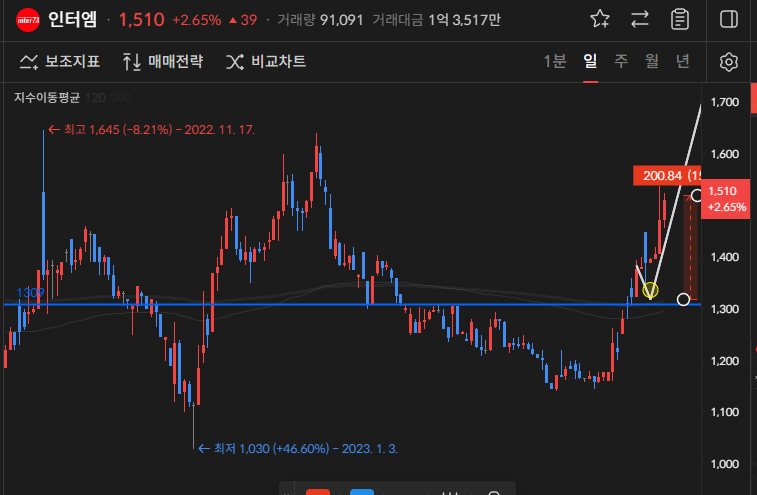Click the red inter-M stock logo
The width and height of the screenshot is (757, 495).
point(28,20)
